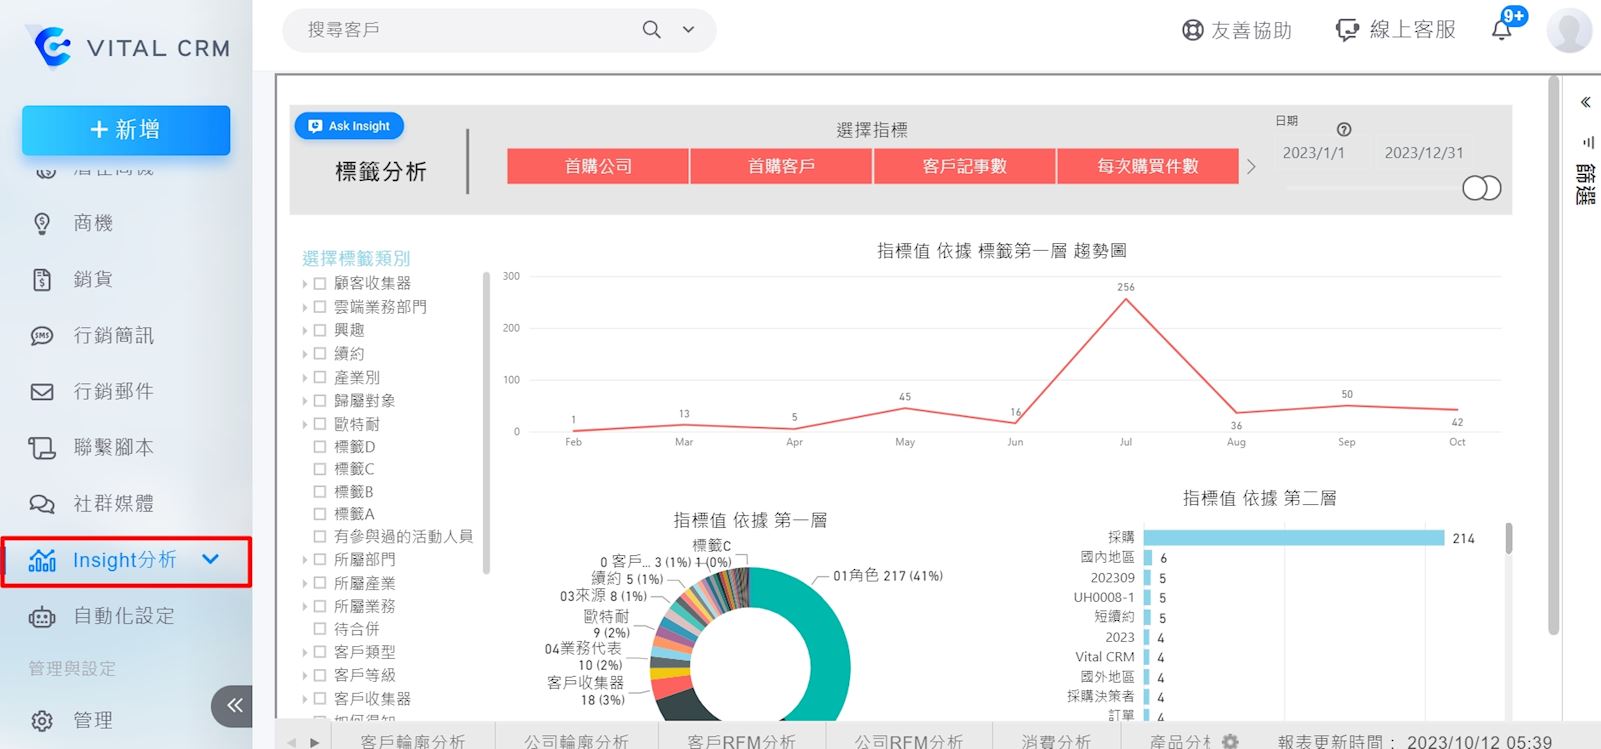
Task: Click the 社群媒體 chat icon
Action: [x=42, y=504]
